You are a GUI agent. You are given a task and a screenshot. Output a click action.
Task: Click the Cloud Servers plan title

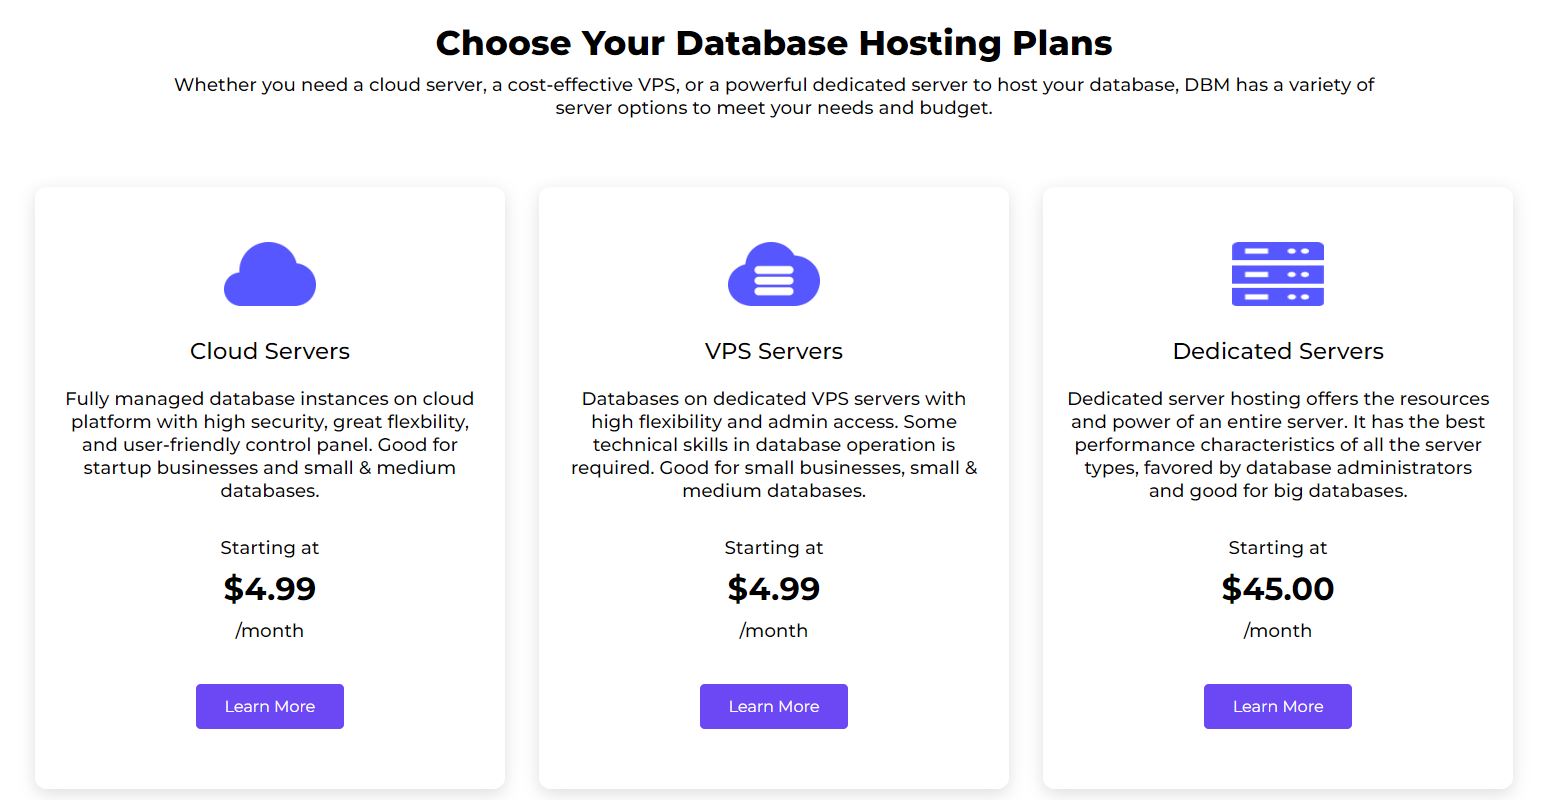(270, 351)
